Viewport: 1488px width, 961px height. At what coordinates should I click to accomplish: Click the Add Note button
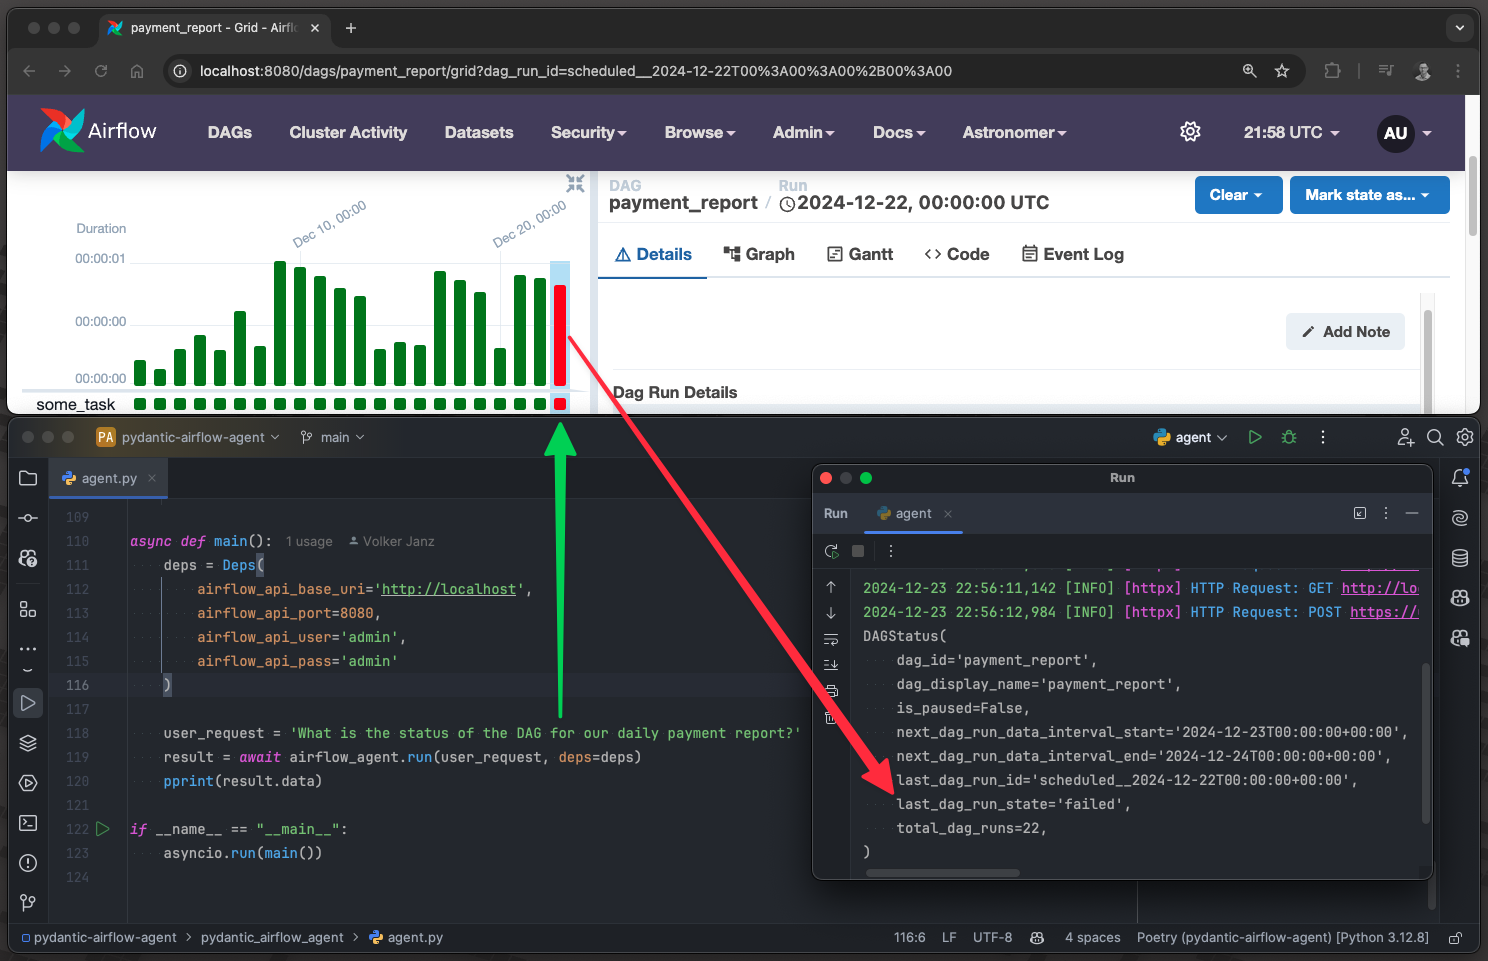click(x=1345, y=331)
